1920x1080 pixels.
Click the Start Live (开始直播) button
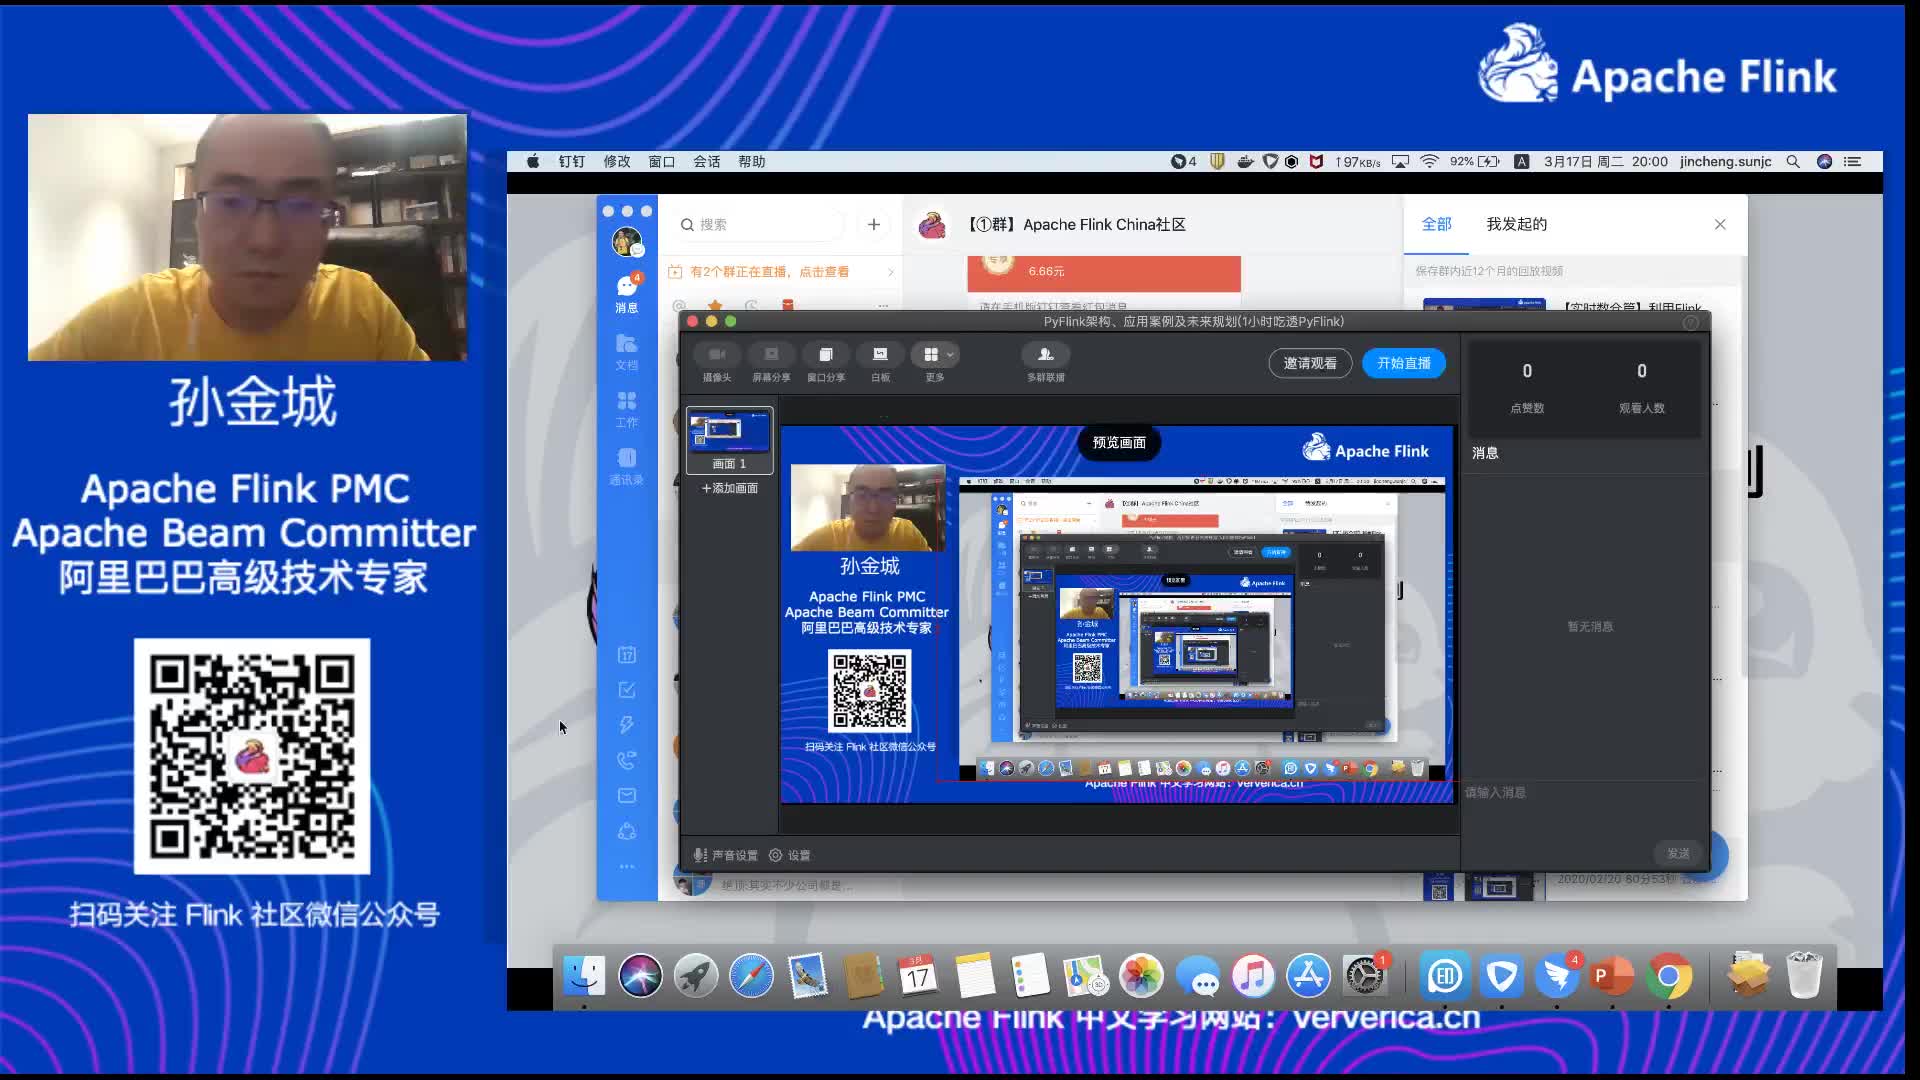[1403, 363]
